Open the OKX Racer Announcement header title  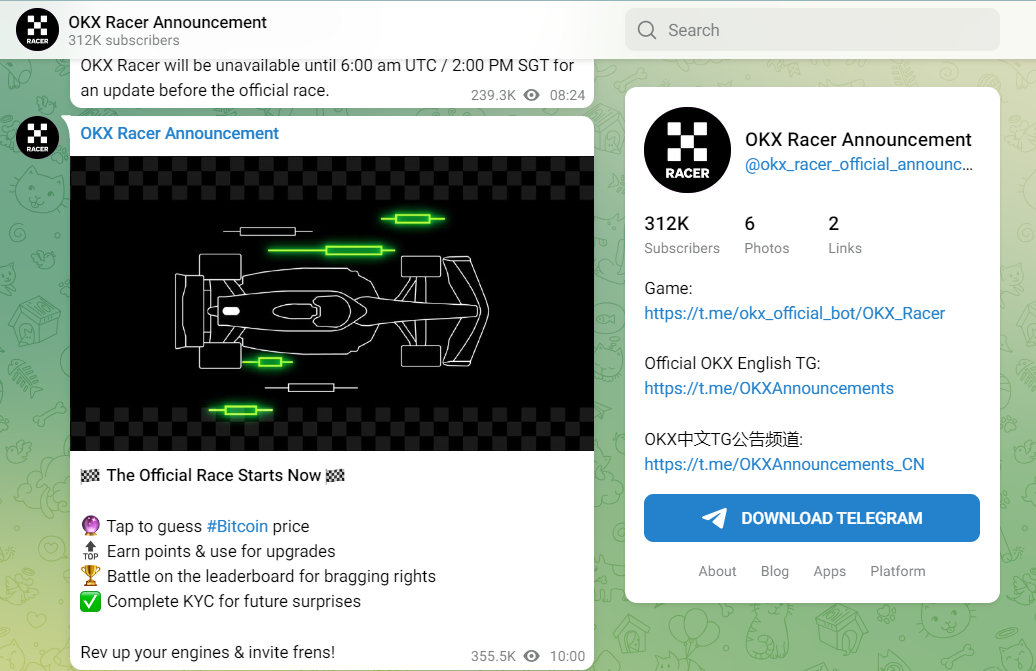[x=167, y=22]
